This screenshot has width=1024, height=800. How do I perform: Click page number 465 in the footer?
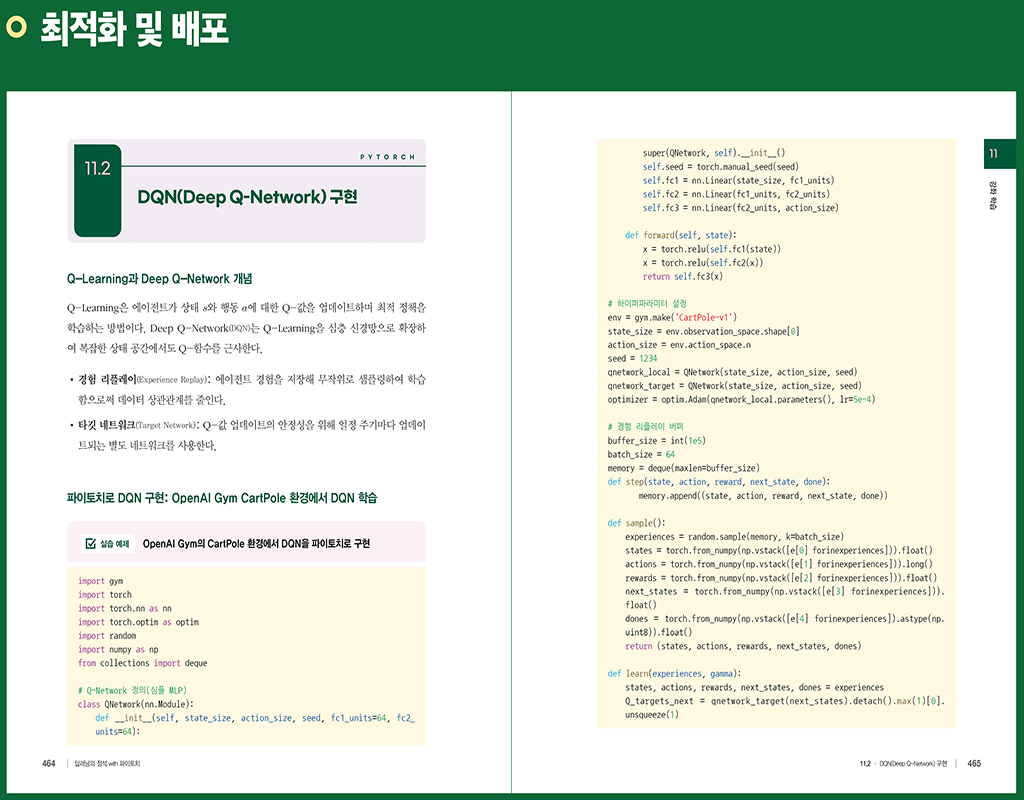point(974,764)
